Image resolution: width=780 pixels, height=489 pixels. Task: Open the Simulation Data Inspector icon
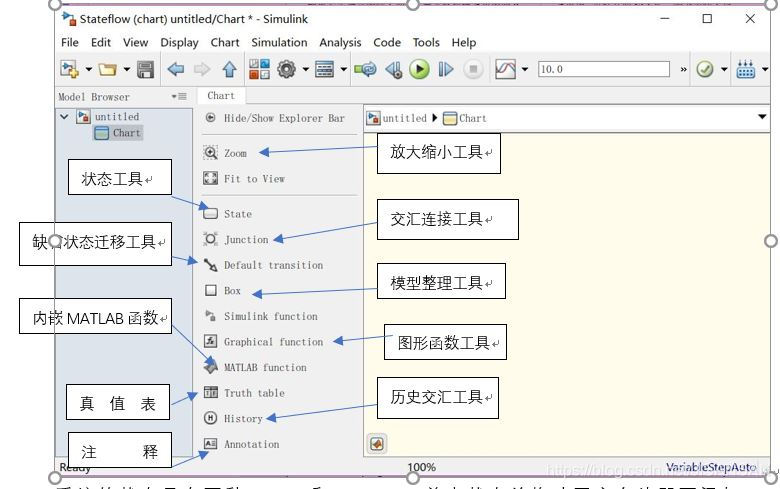(x=505, y=69)
